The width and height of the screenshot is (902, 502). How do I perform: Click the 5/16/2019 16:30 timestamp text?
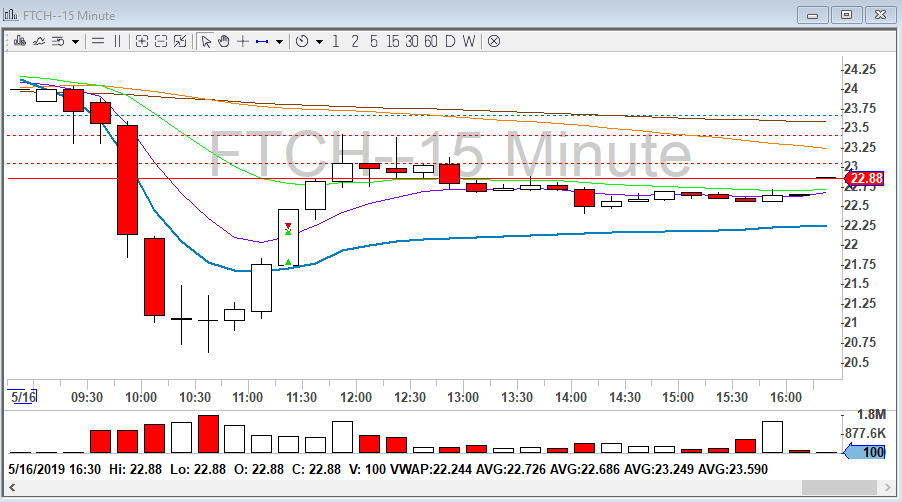[x=55, y=469]
